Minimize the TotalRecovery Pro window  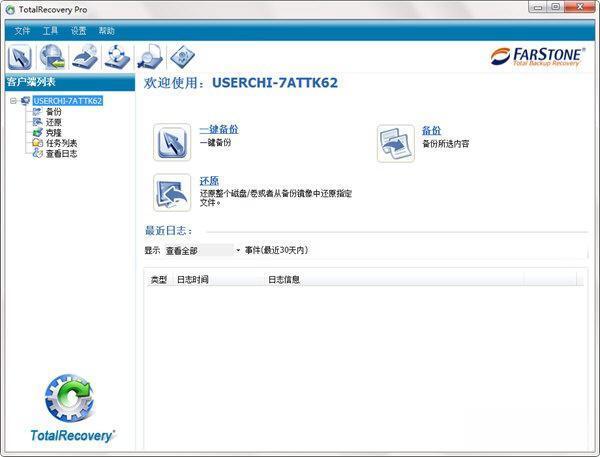coord(538,7)
